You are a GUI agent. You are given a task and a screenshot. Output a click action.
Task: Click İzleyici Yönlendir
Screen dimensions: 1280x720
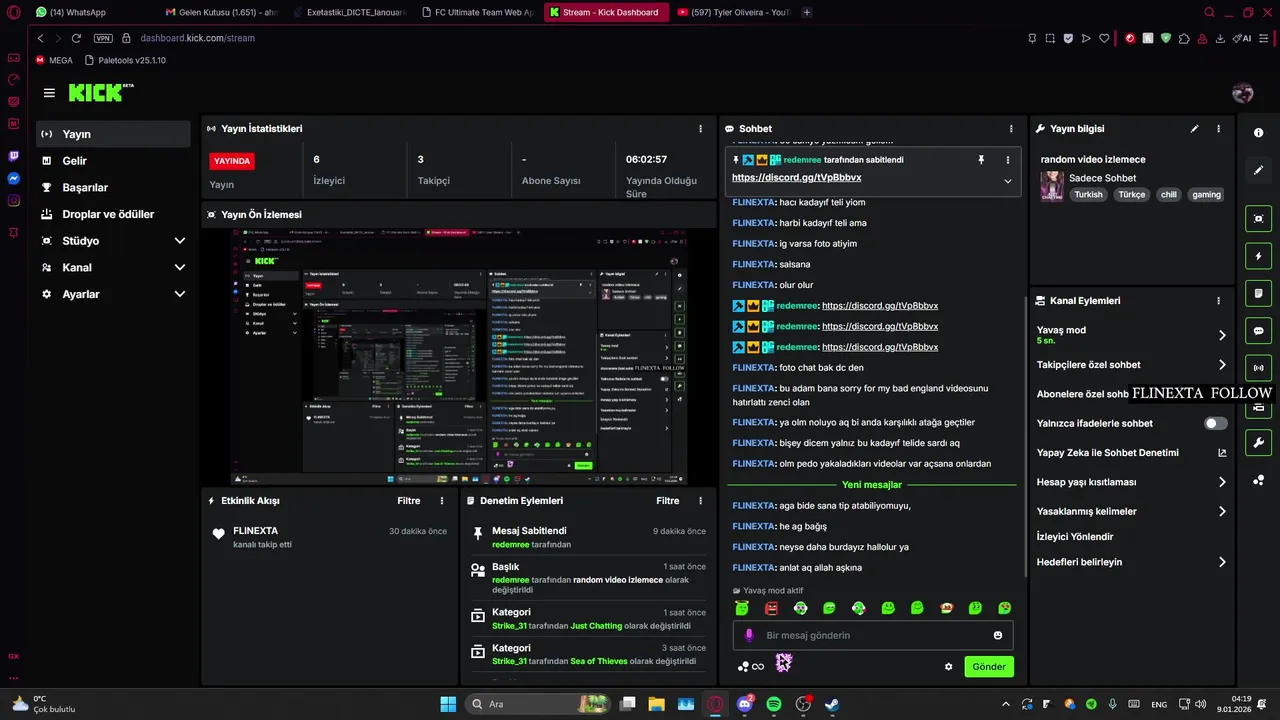[1075, 537]
